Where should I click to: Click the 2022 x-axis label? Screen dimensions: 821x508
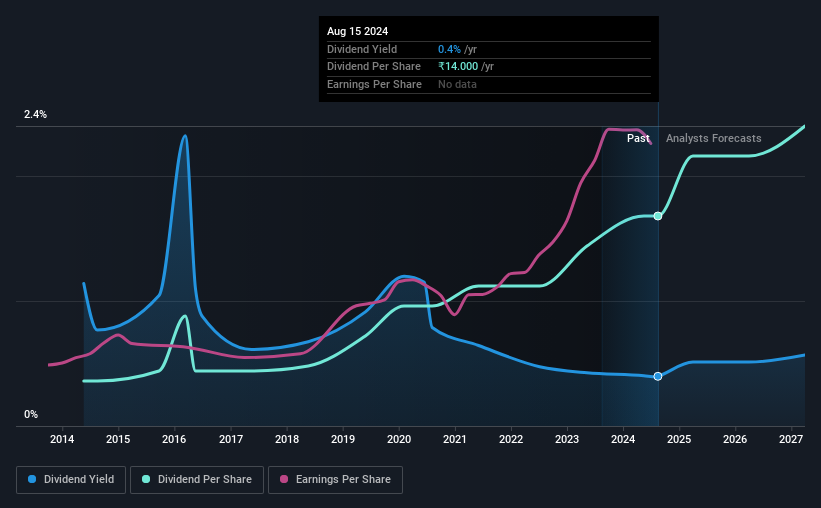(x=511, y=439)
